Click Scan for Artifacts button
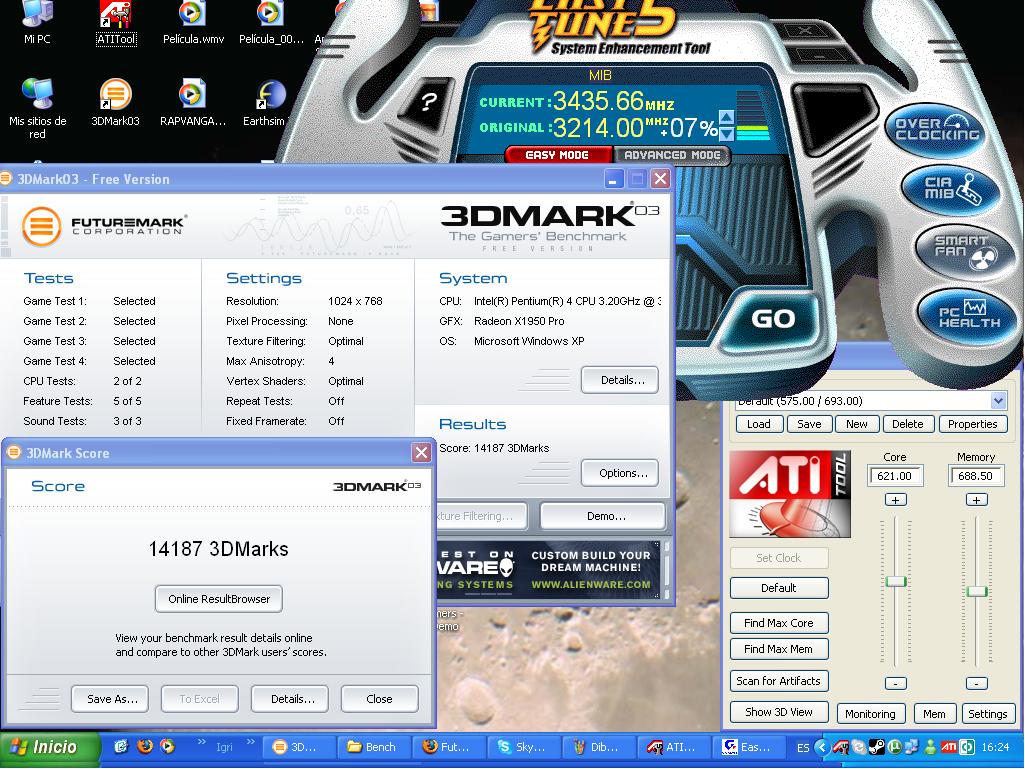Image resolution: width=1025 pixels, height=769 pixels. coord(778,681)
